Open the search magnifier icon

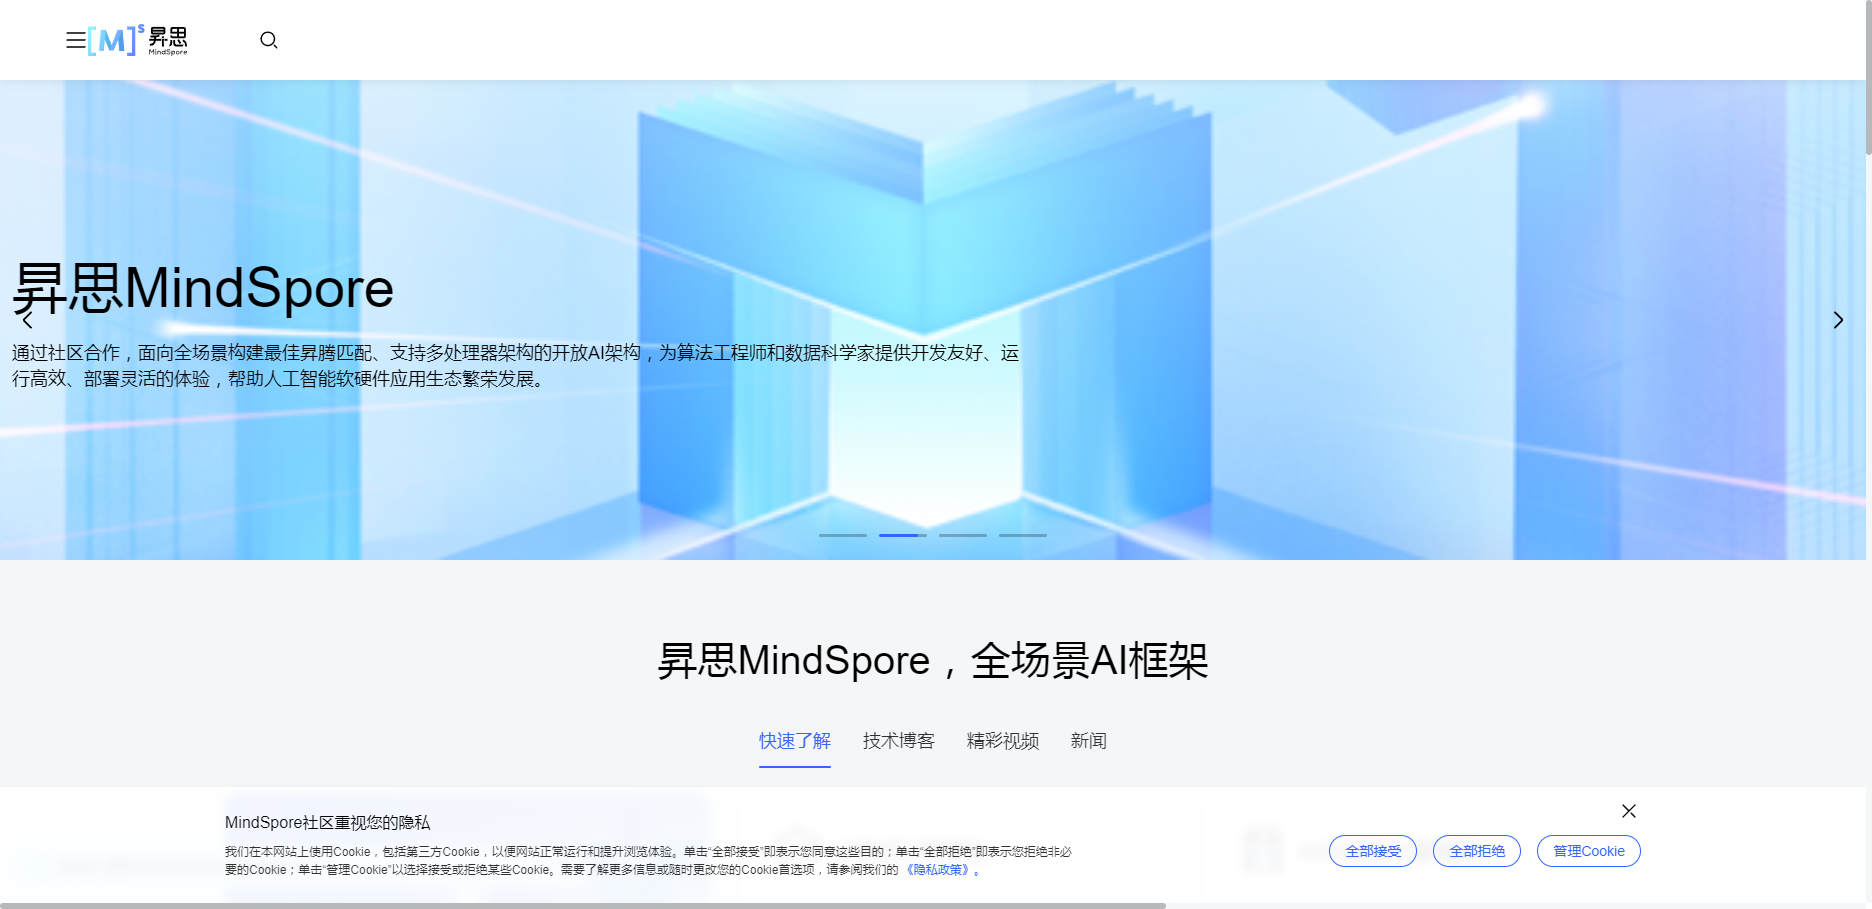click(x=269, y=40)
